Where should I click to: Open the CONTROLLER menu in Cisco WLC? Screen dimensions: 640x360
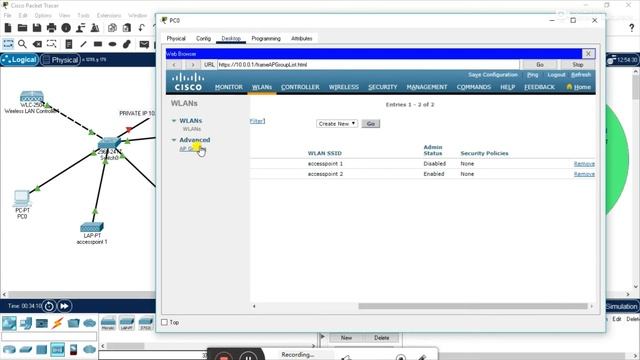point(300,87)
